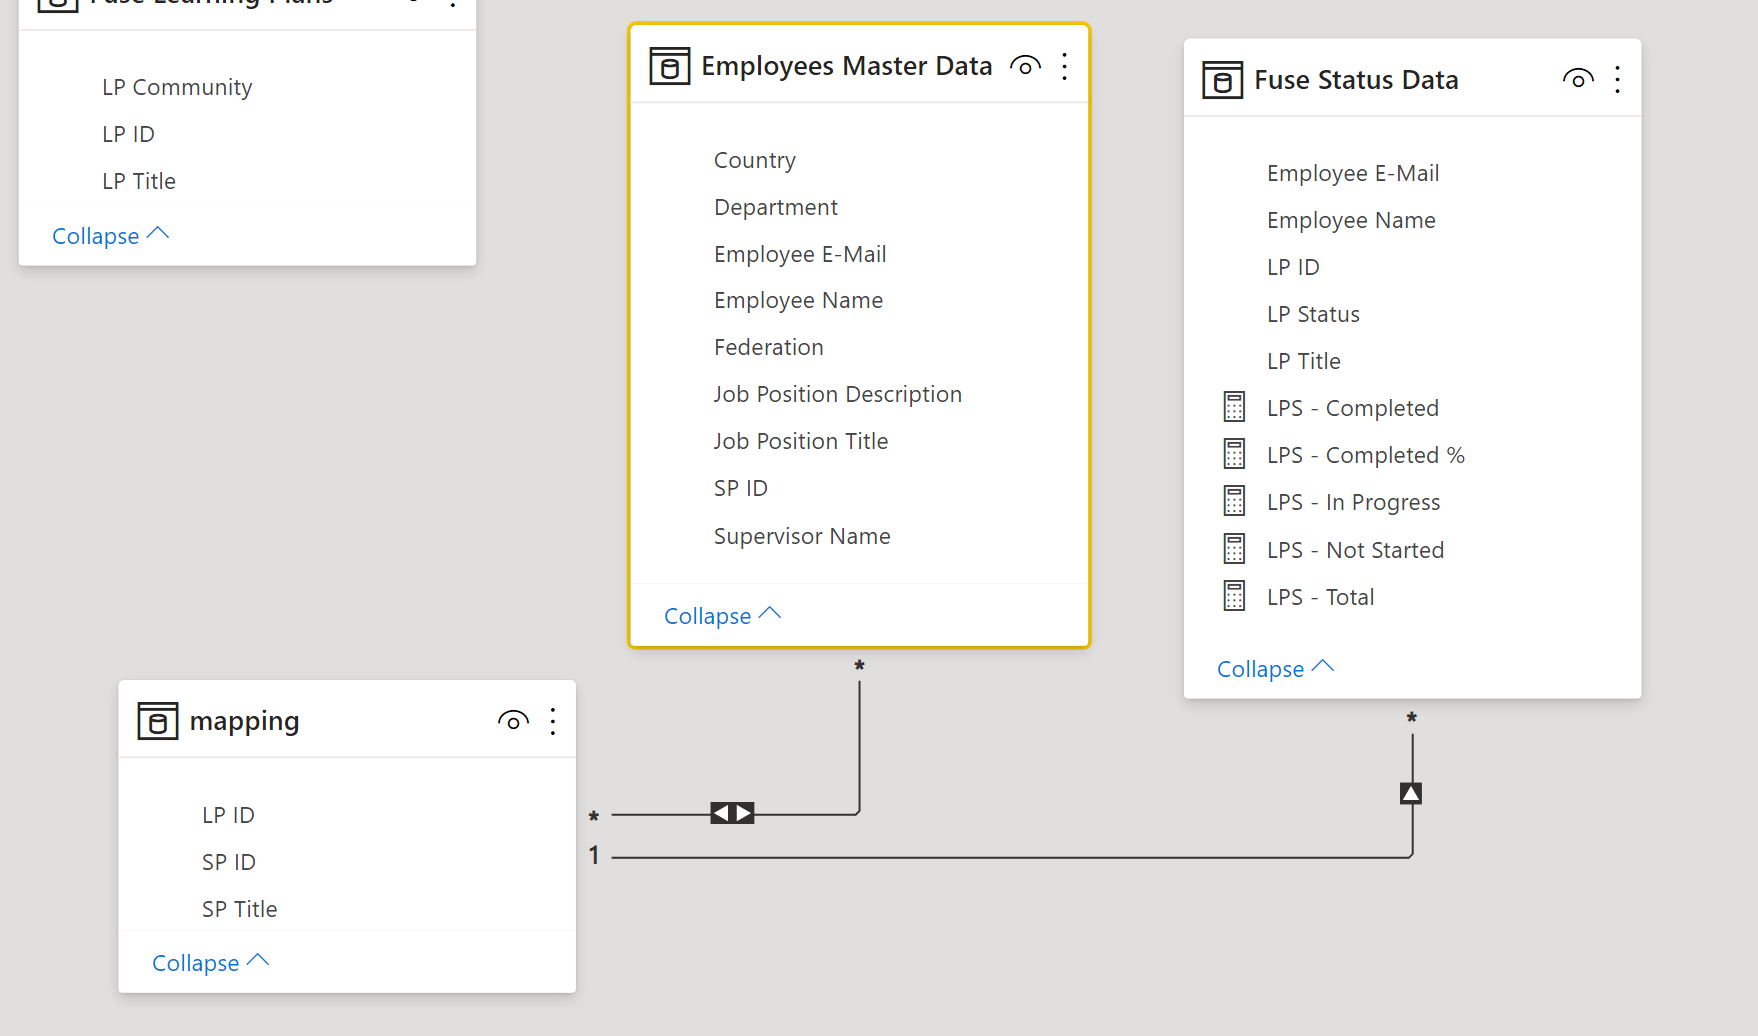Toggle visibility of Employees Master Data table
1758x1036 pixels.
pyautogui.click(x=1025, y=66)
